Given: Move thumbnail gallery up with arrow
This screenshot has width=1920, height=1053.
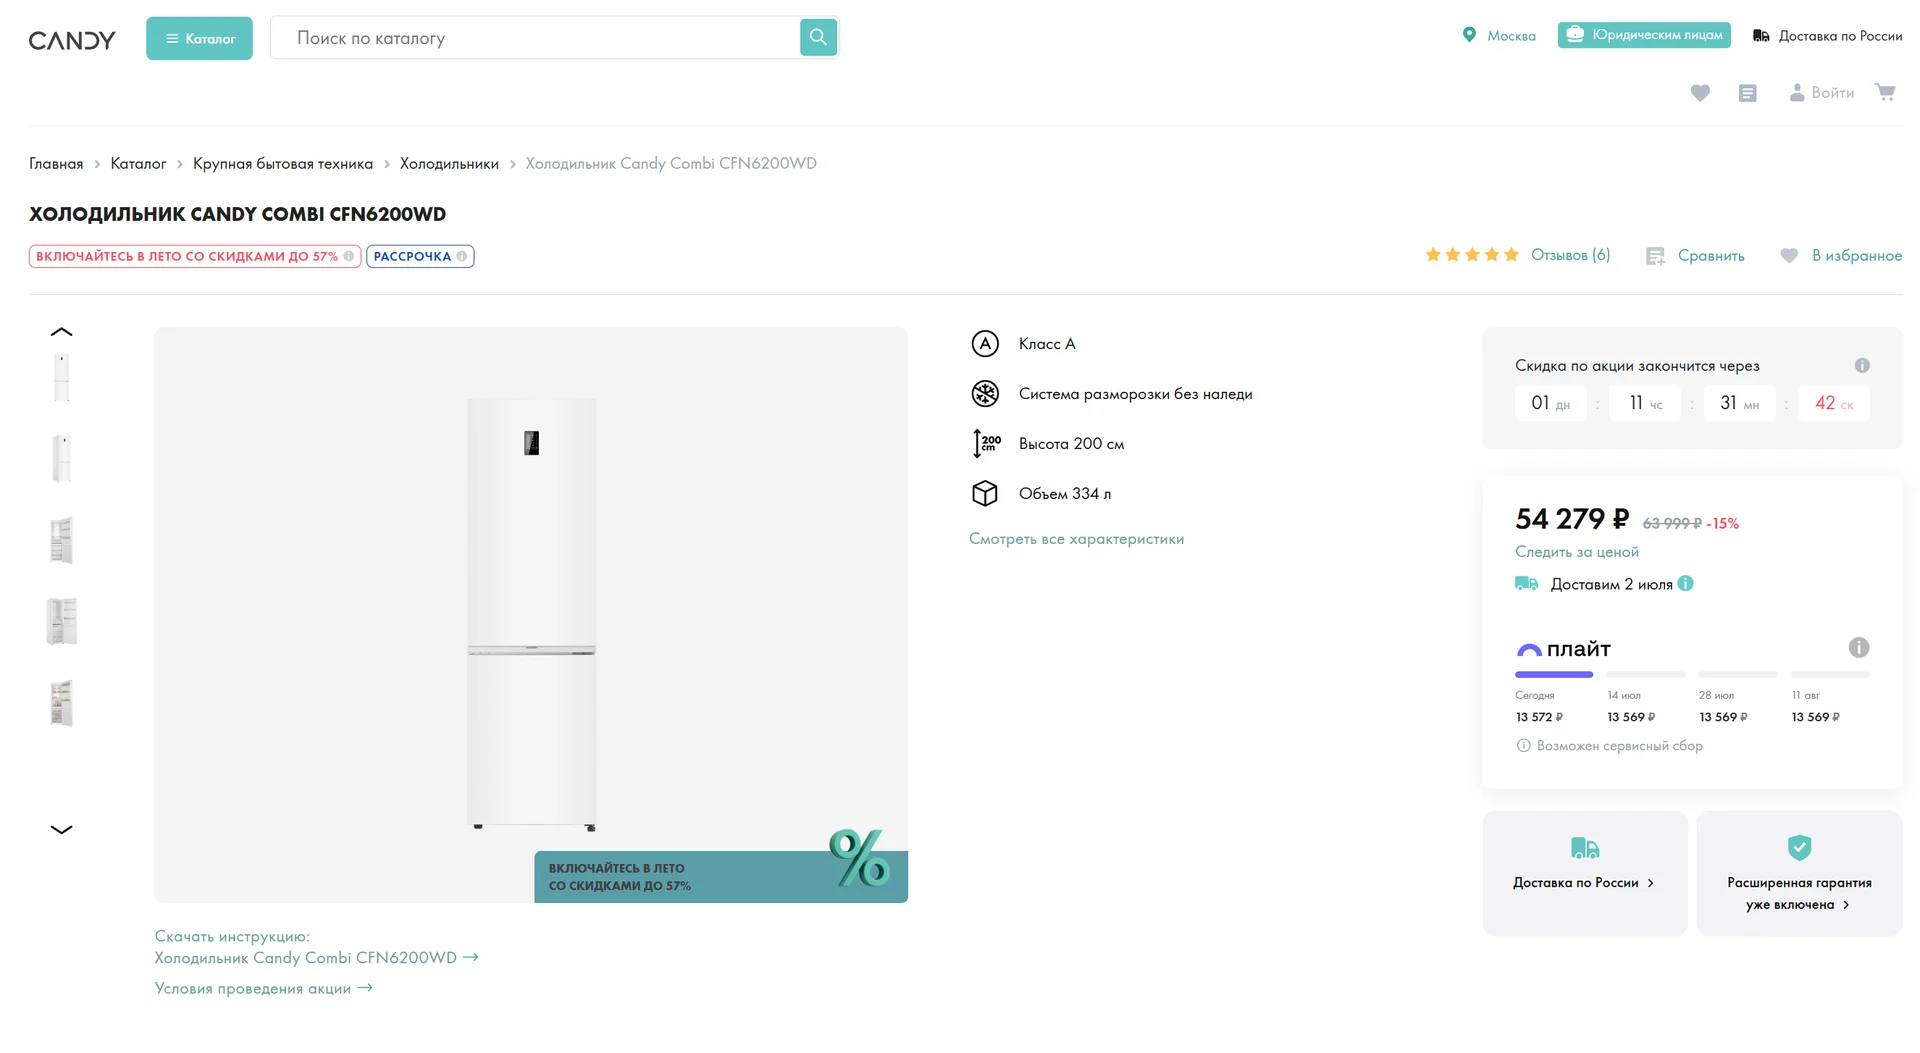Looking at the screenshot, I should (x=61, y=332).
